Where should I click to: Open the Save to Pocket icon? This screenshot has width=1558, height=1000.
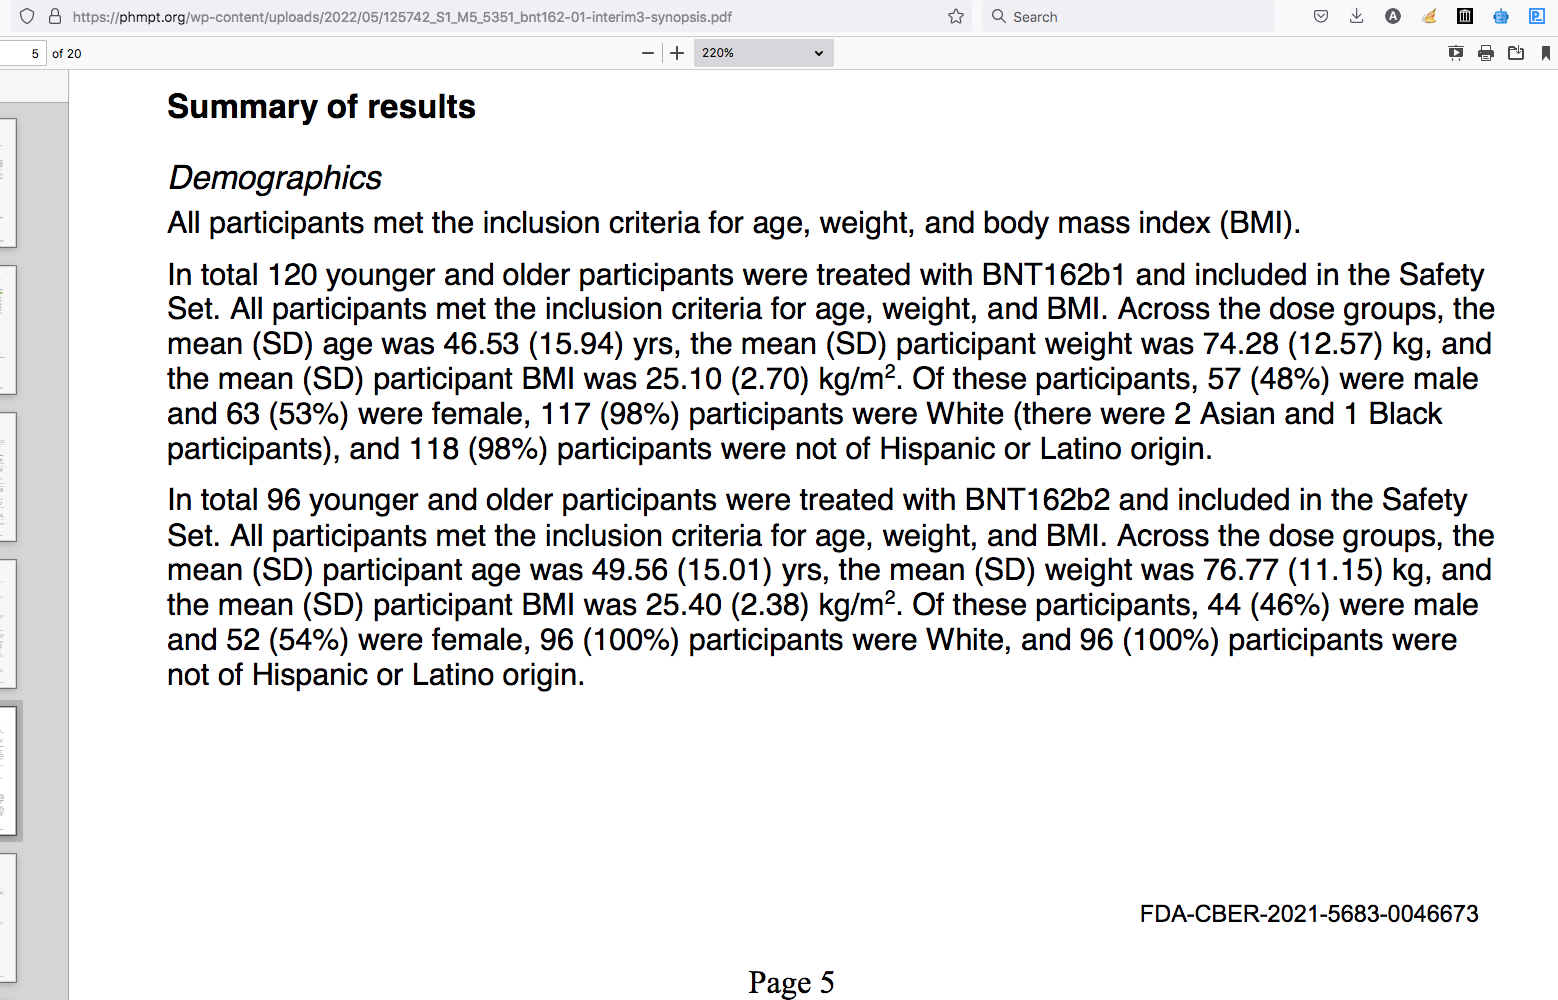coord(1321,16)
